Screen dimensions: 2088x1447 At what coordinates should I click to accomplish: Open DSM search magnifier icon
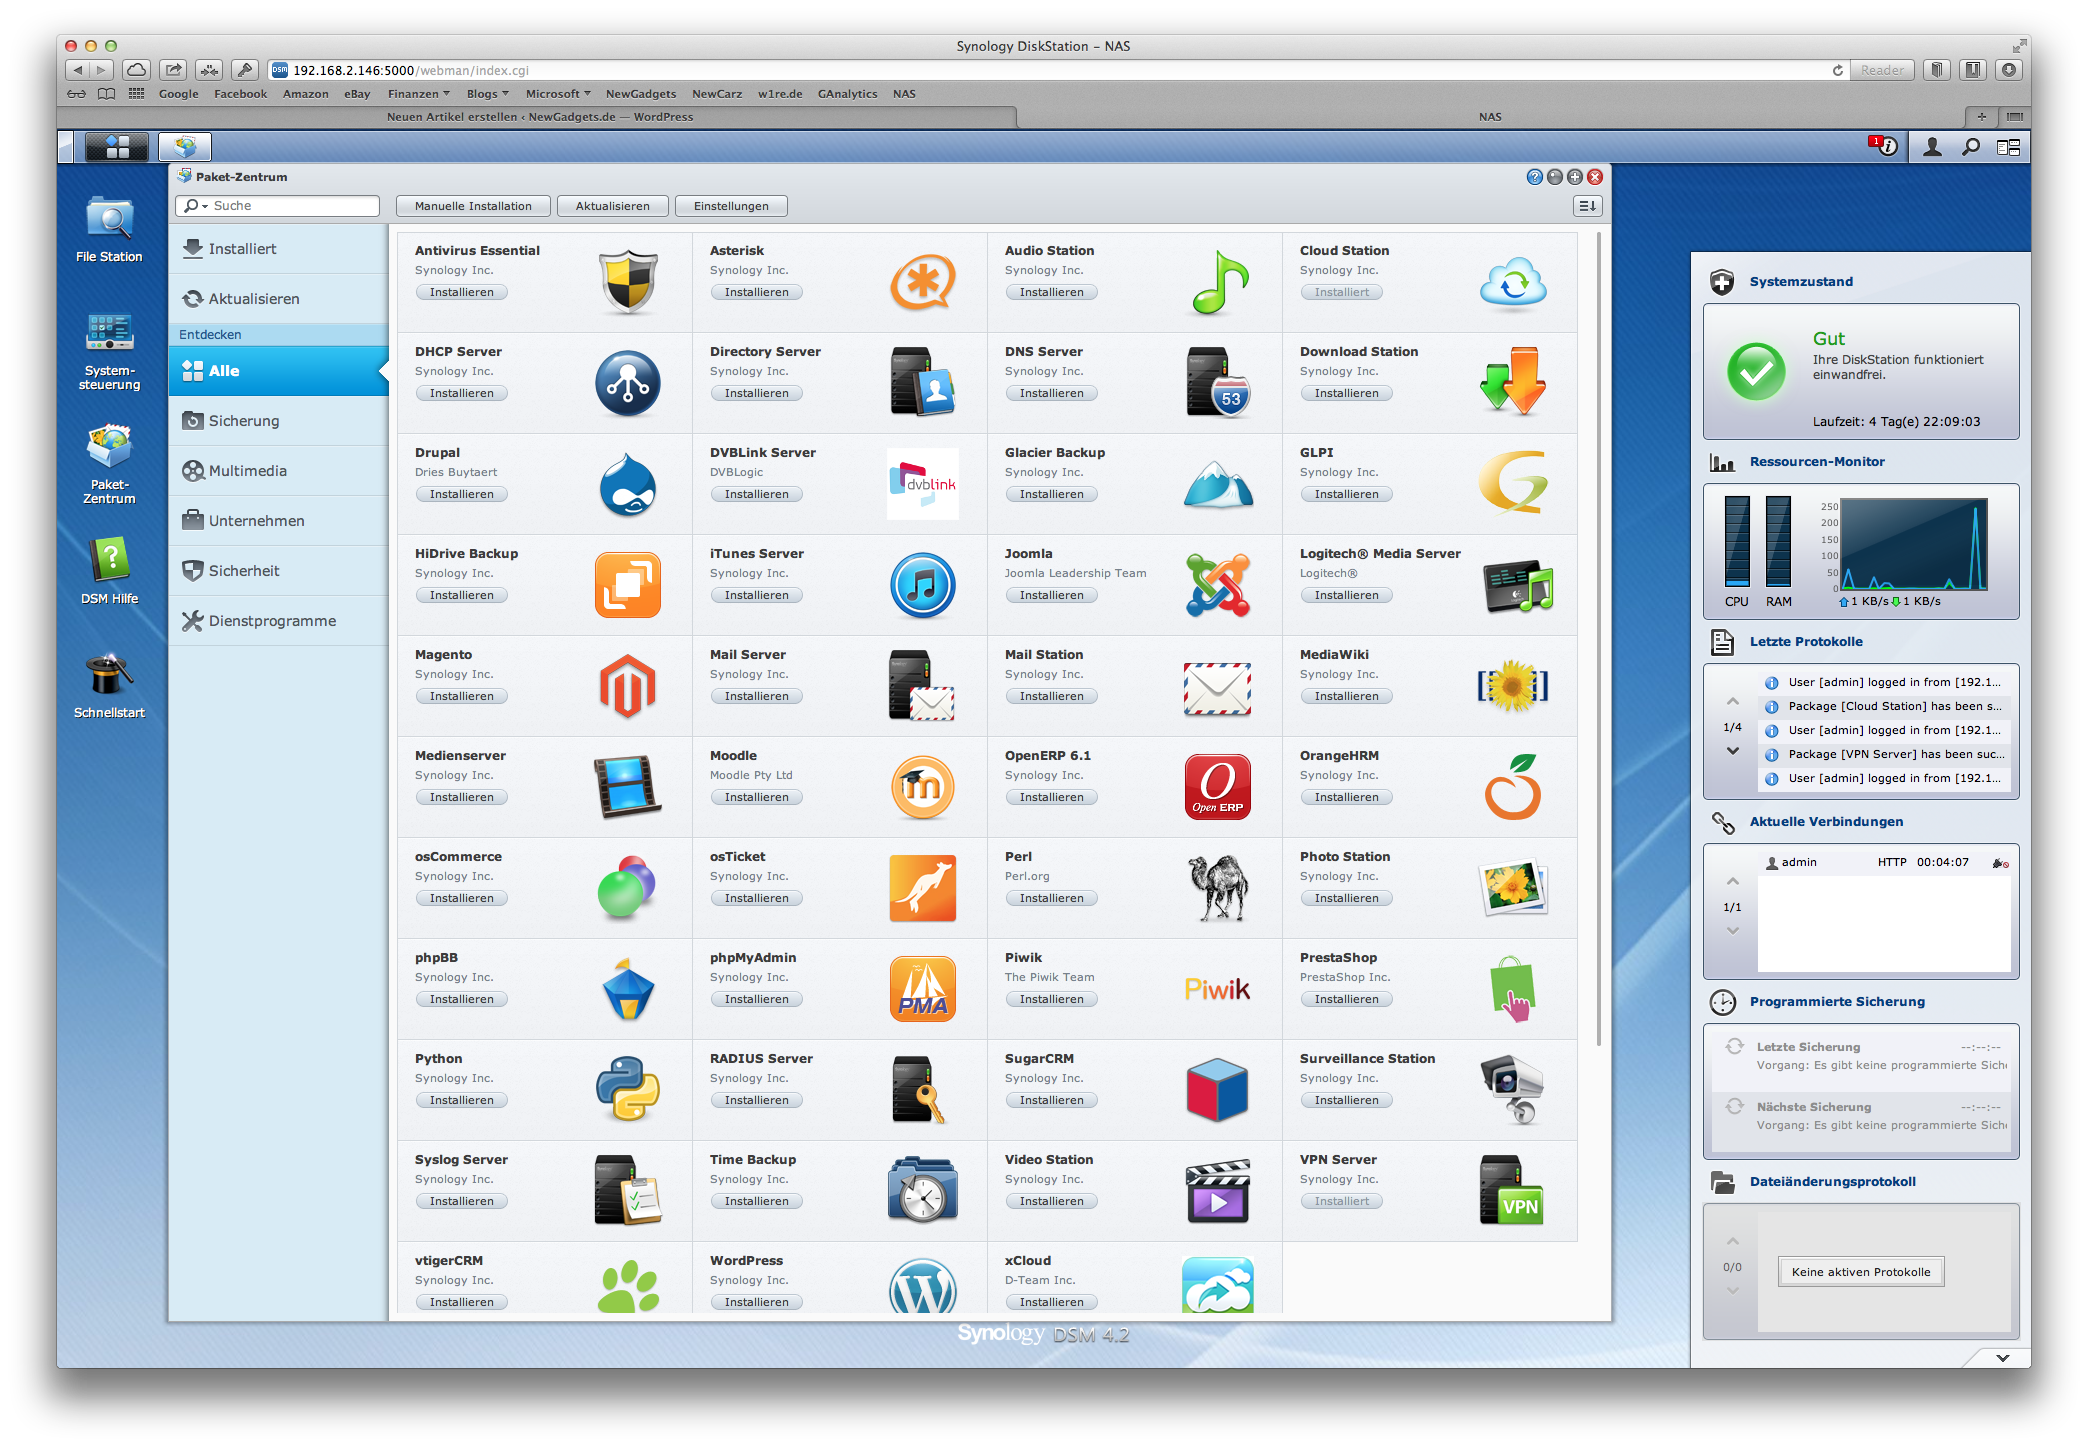point(1971,147)
